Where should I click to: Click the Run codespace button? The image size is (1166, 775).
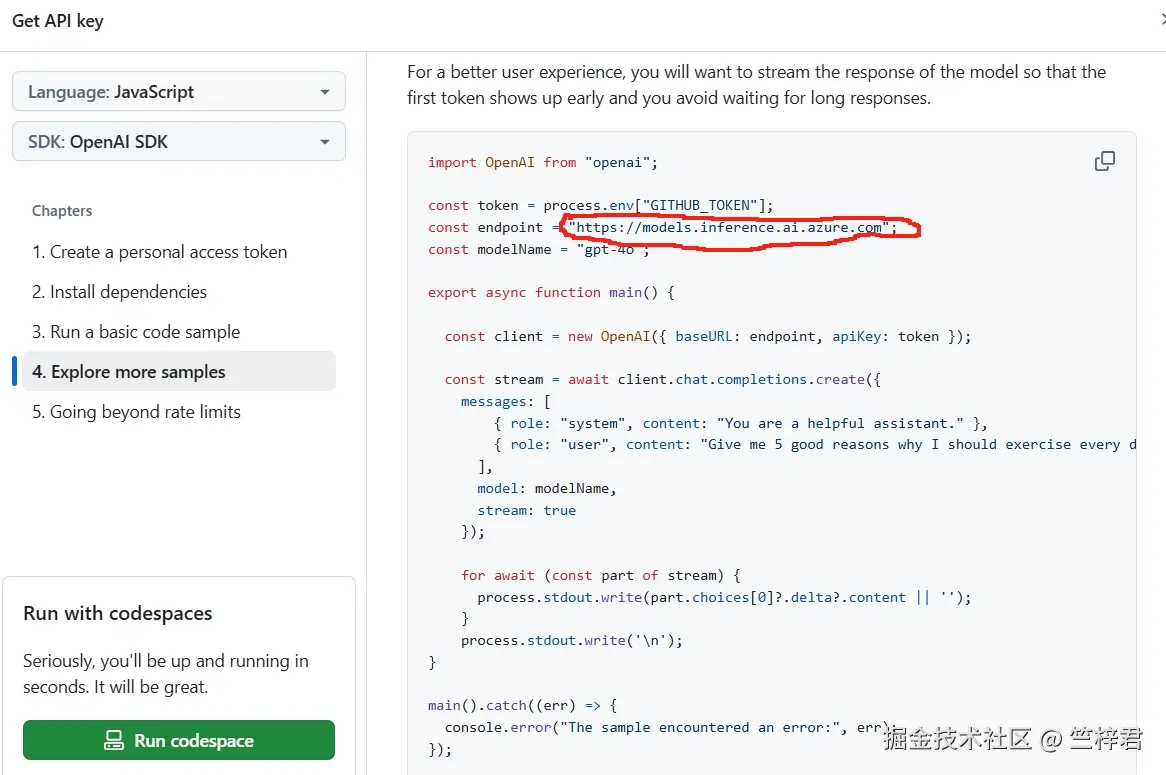(178, 740)
